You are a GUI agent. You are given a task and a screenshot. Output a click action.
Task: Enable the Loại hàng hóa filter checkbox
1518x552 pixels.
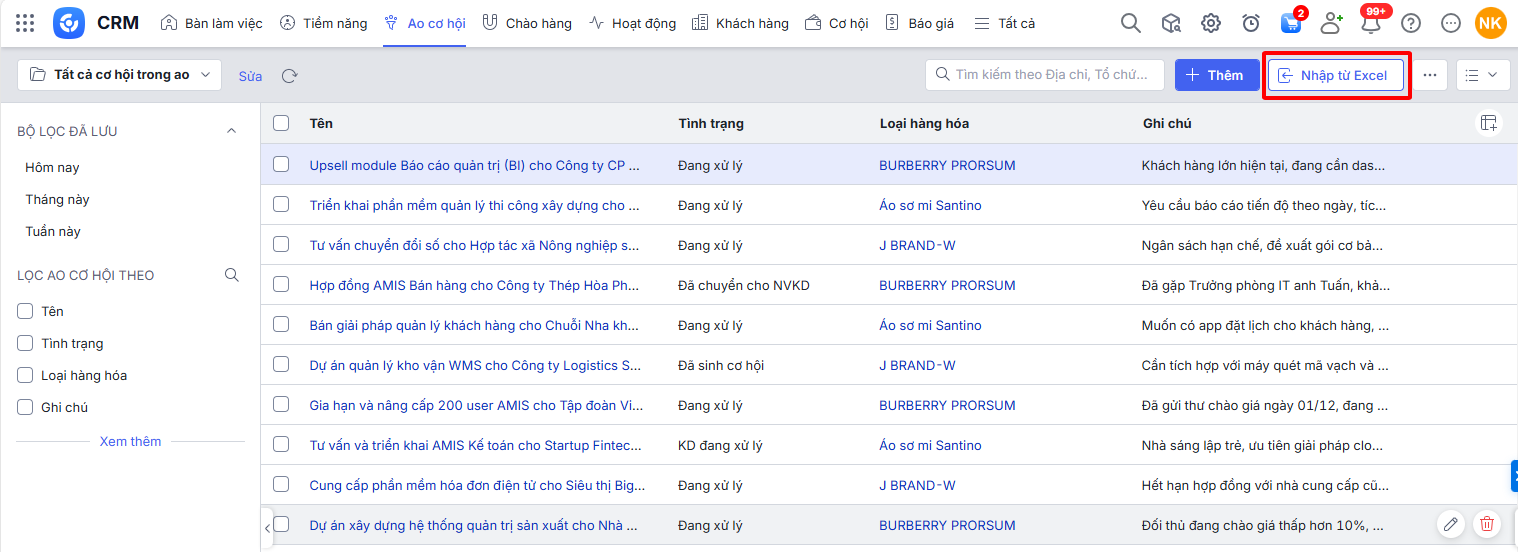pyautogui.click(x=26, y=375)
